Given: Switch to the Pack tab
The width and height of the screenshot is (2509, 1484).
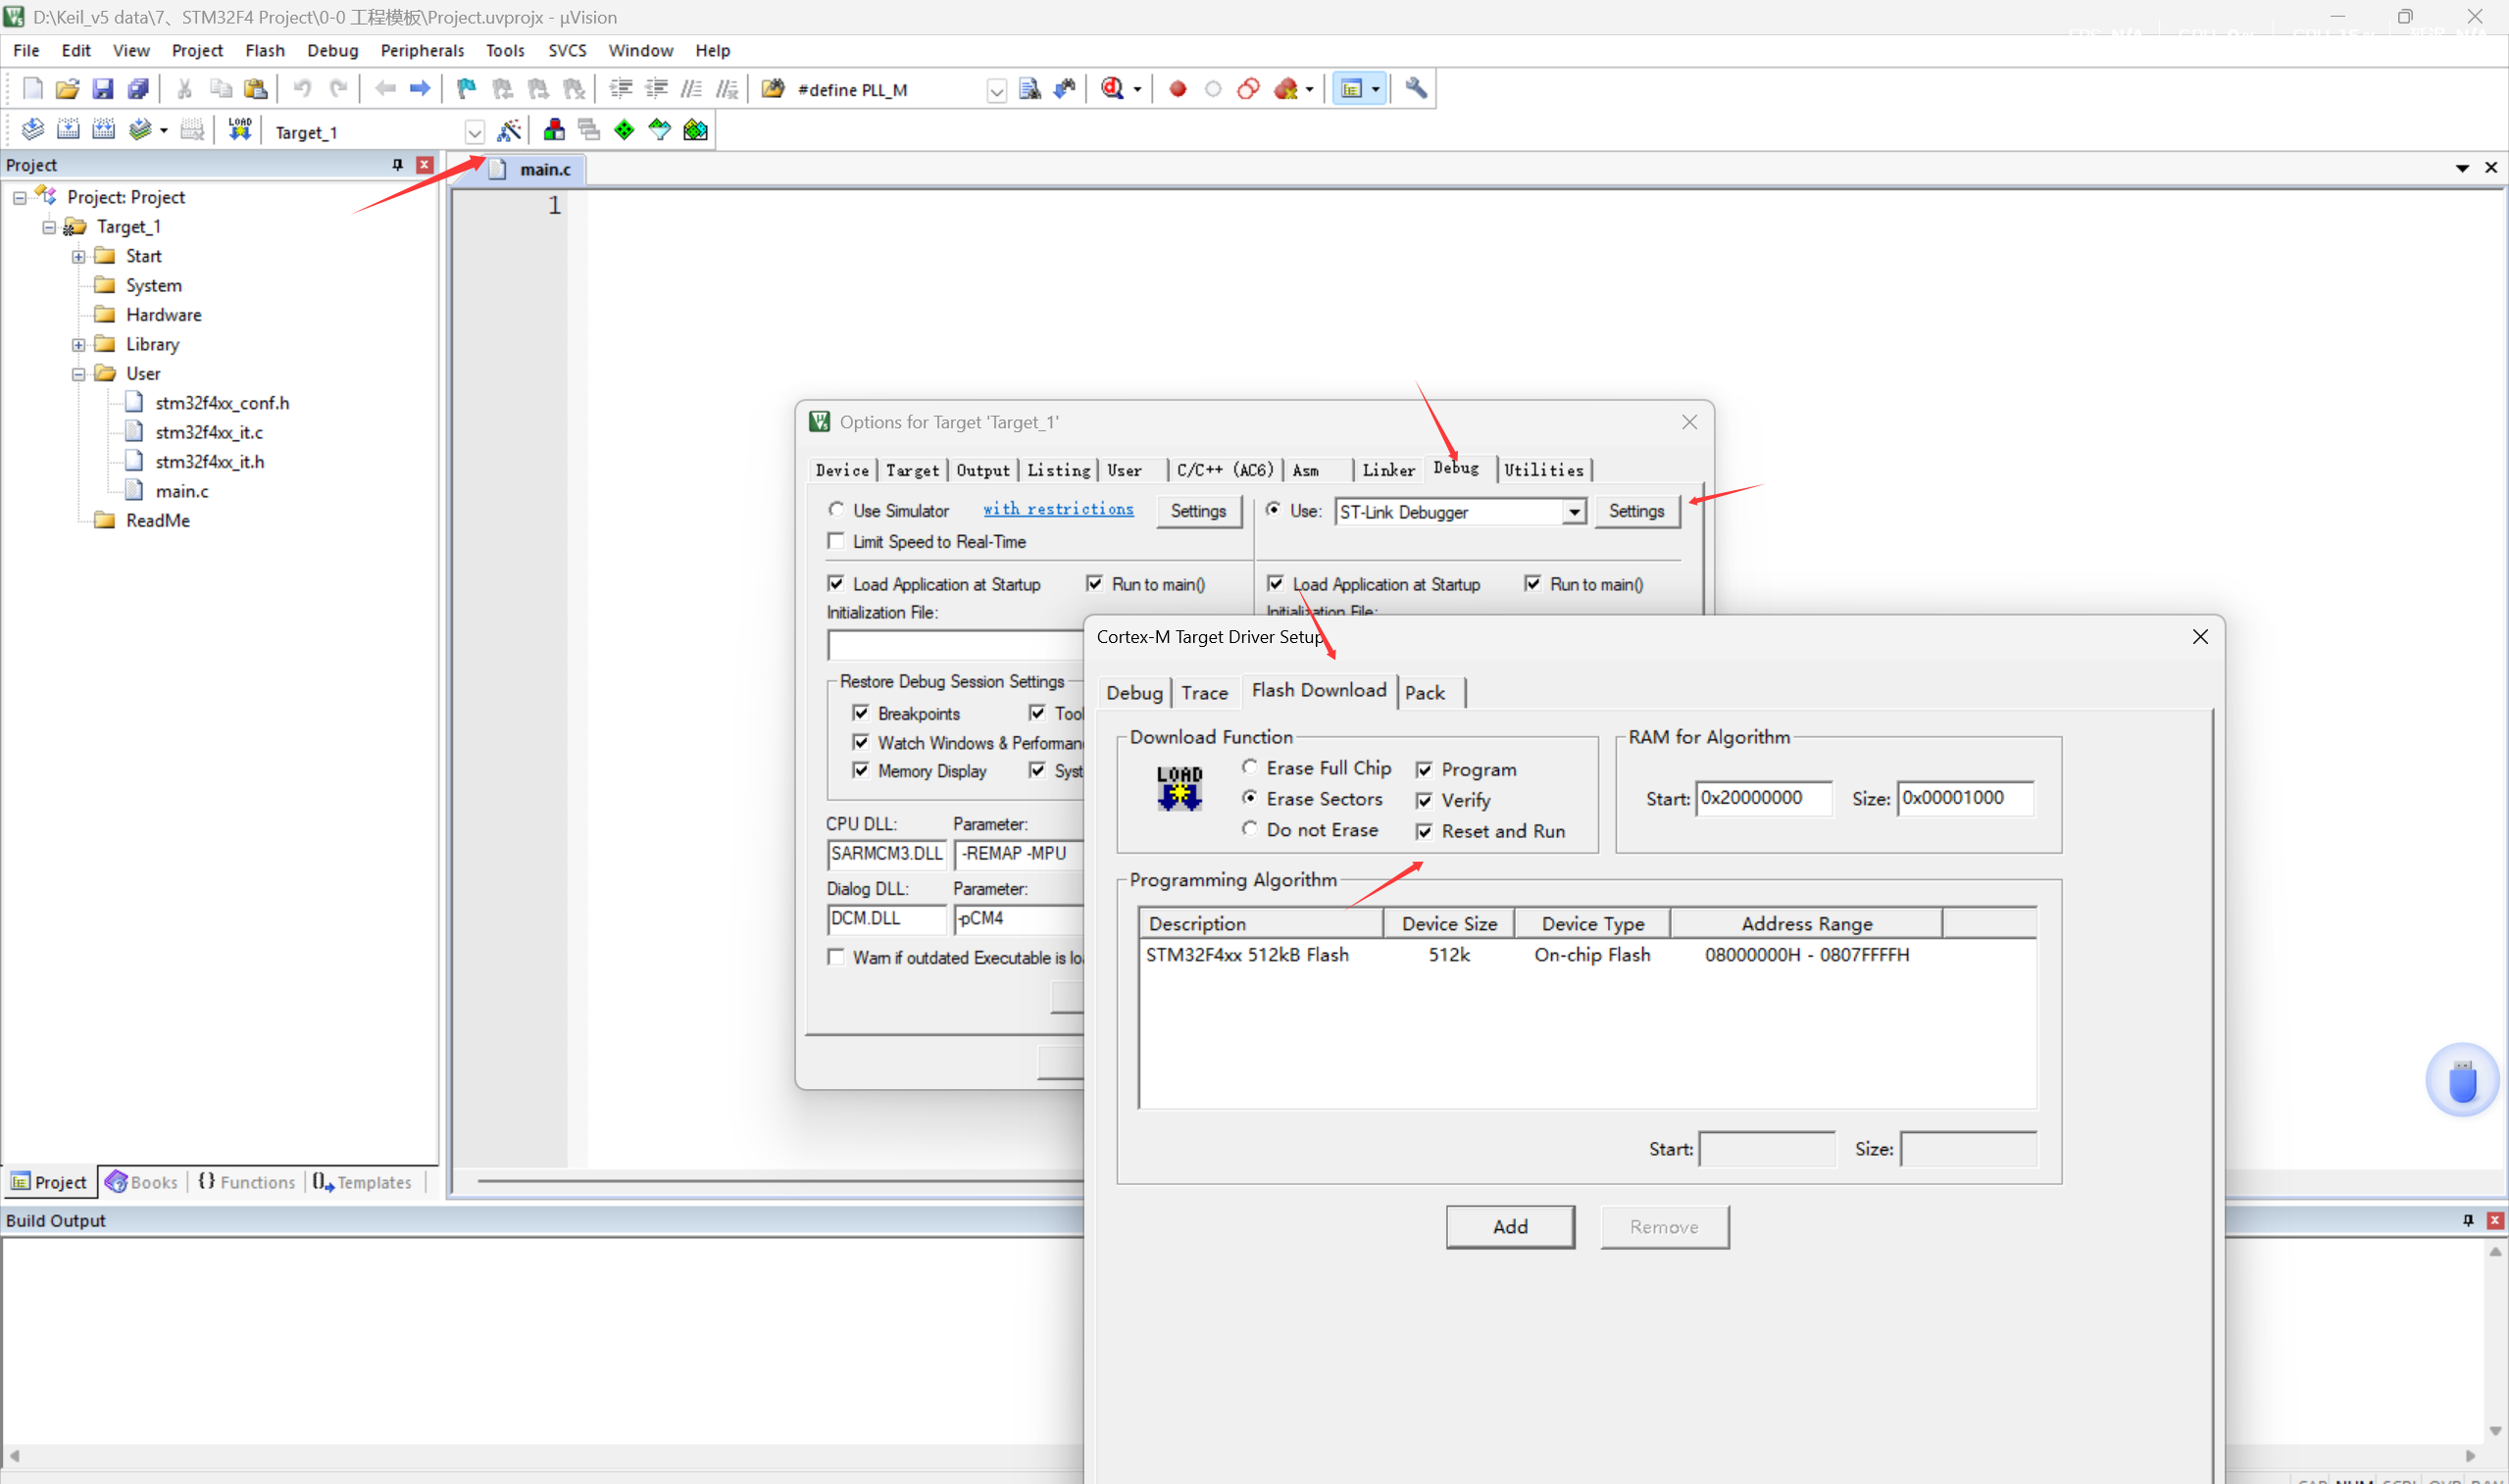Looking at the screenshot, I should click(1424, 693).
